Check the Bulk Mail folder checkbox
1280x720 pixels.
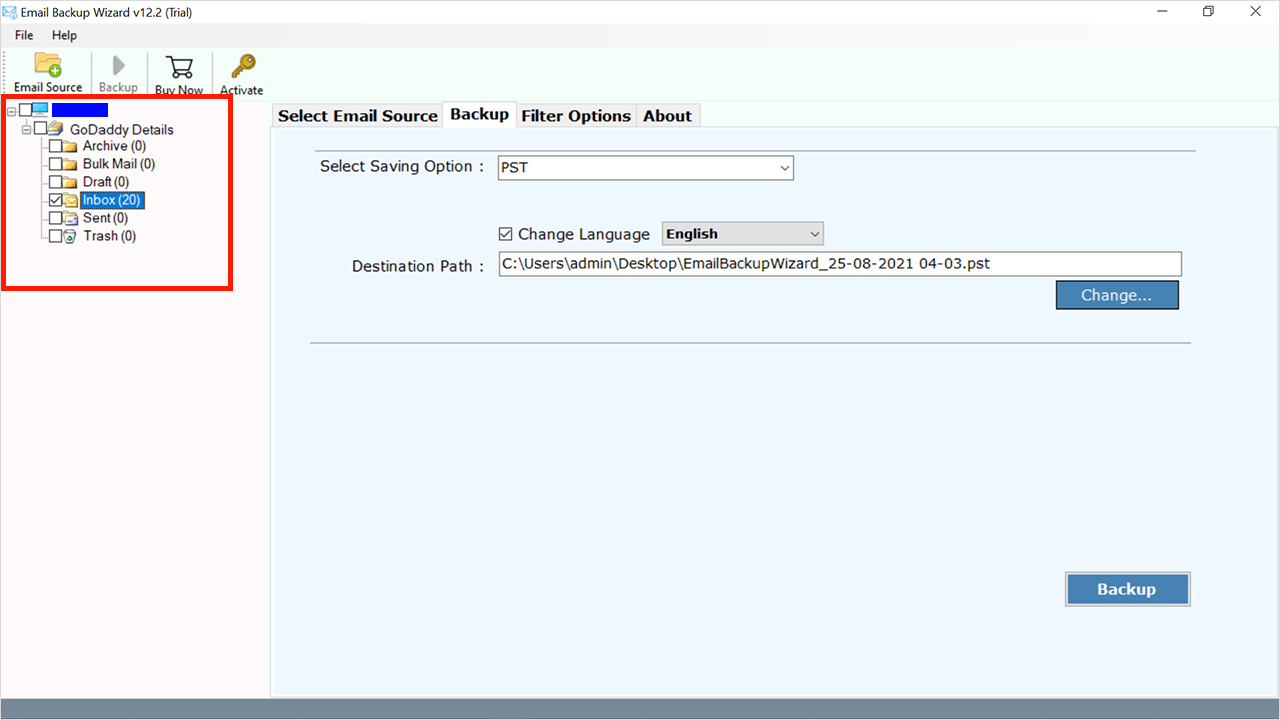pyautogui.click(x=56, y=164)
